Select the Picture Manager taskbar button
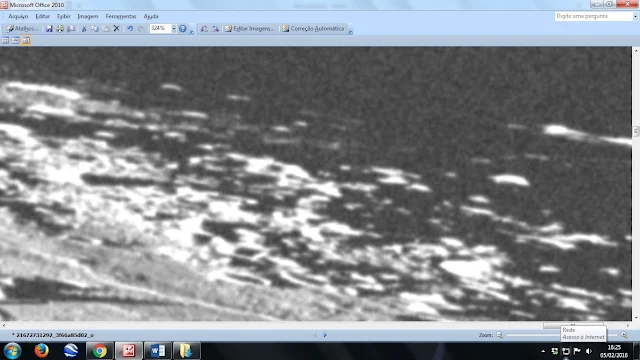 click(x=129, y=351)
